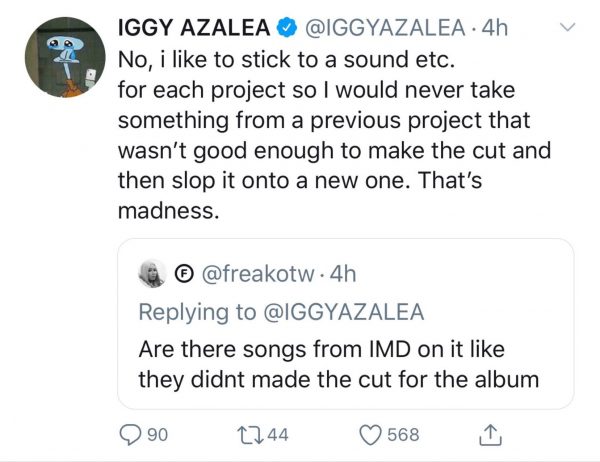Click the 568 likes count

[x=403, y=435]
